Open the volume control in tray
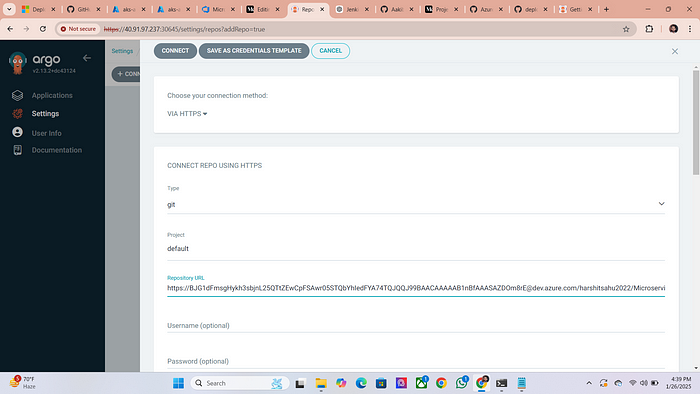Screen dimensions: 700x394 tap(644, 383)
